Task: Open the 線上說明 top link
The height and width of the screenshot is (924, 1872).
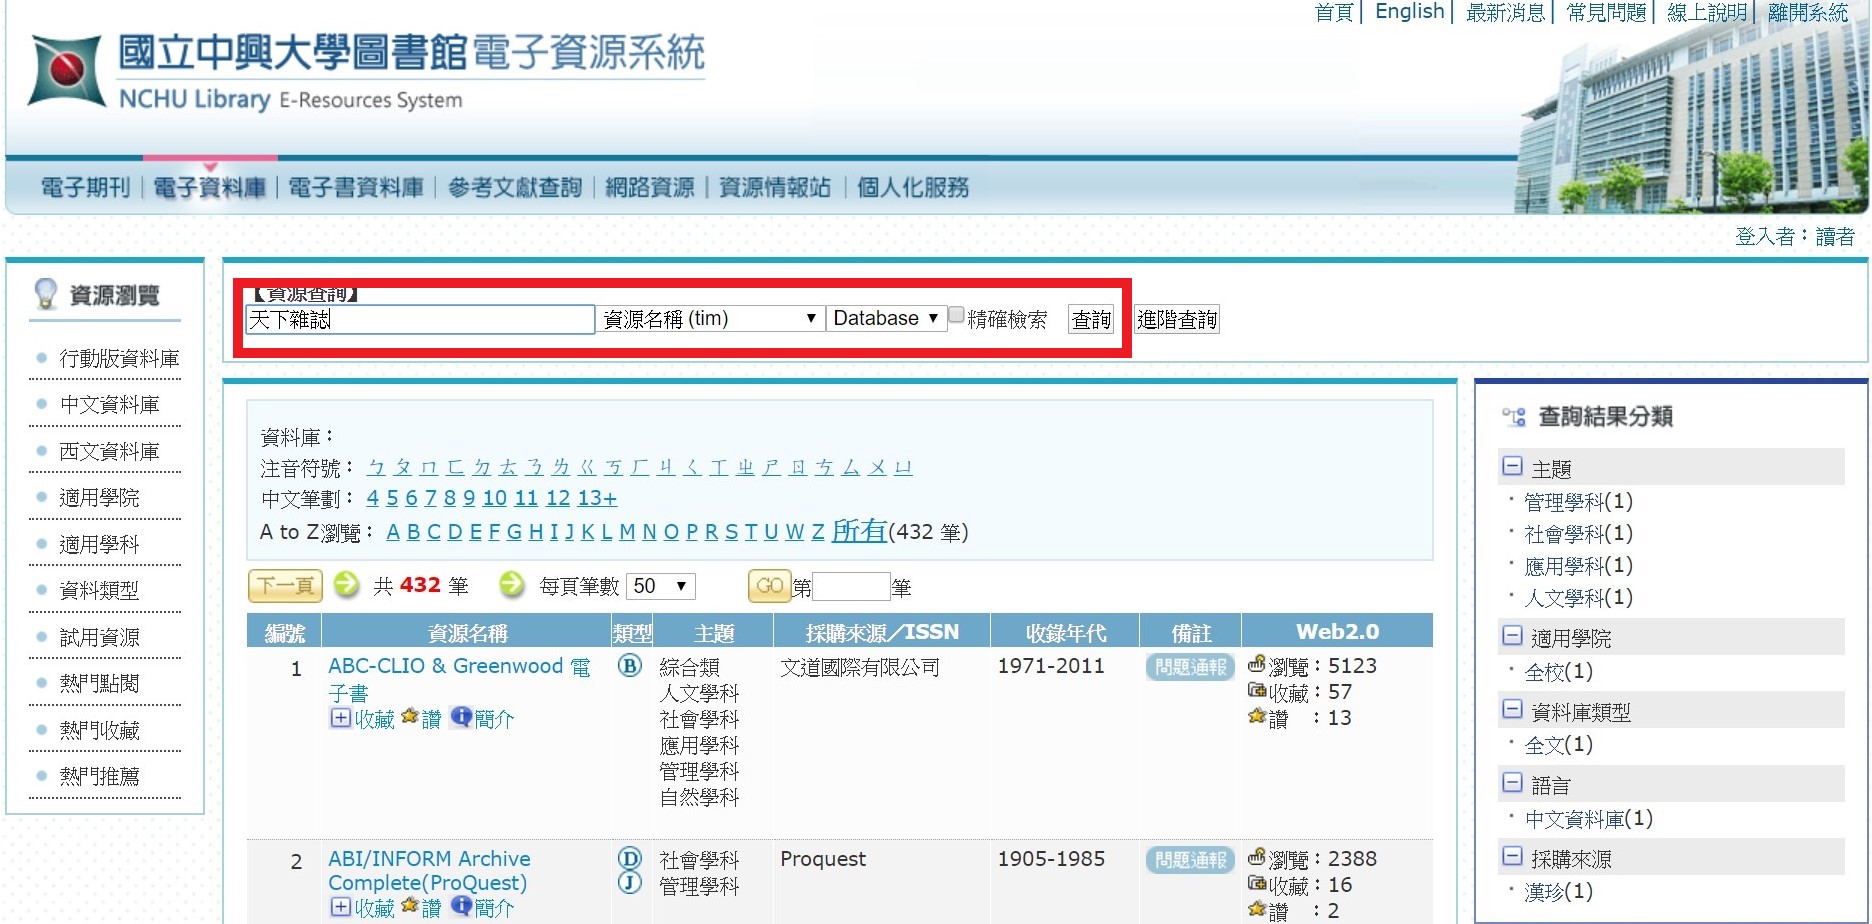Action: pos(1707,12)
